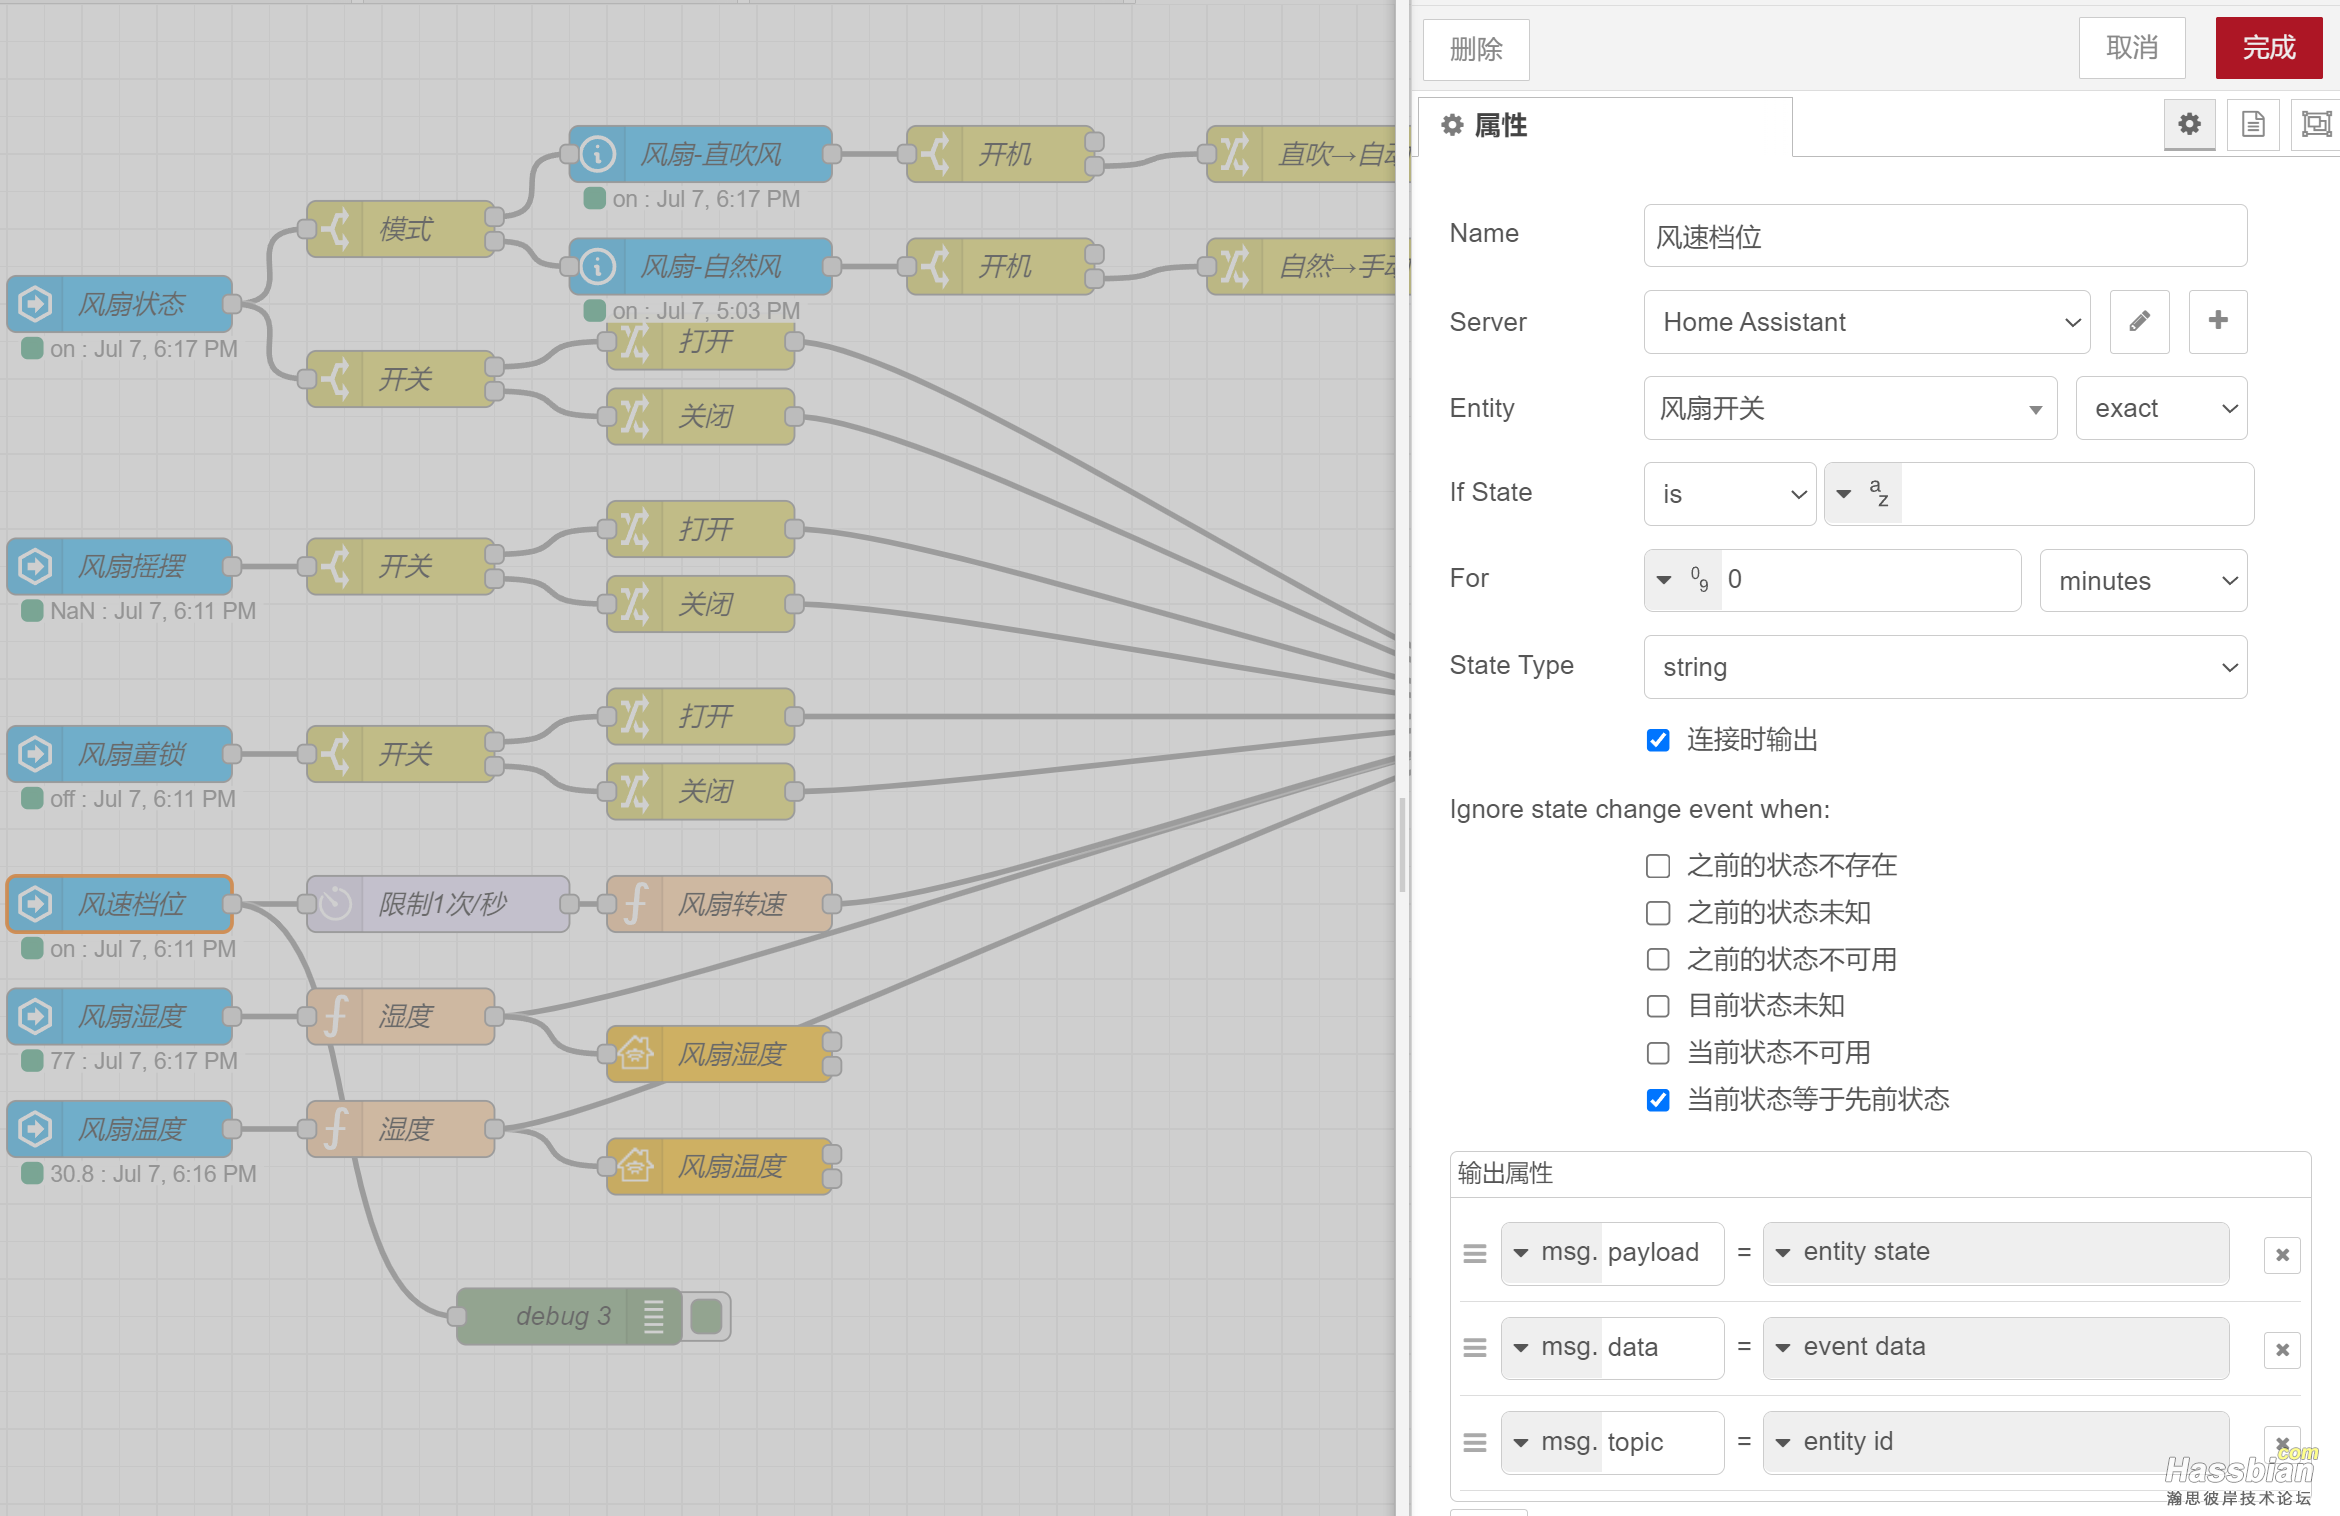The image size is (2340, 1516).
Task: Open node description document icon
Action: [2253, 125]
